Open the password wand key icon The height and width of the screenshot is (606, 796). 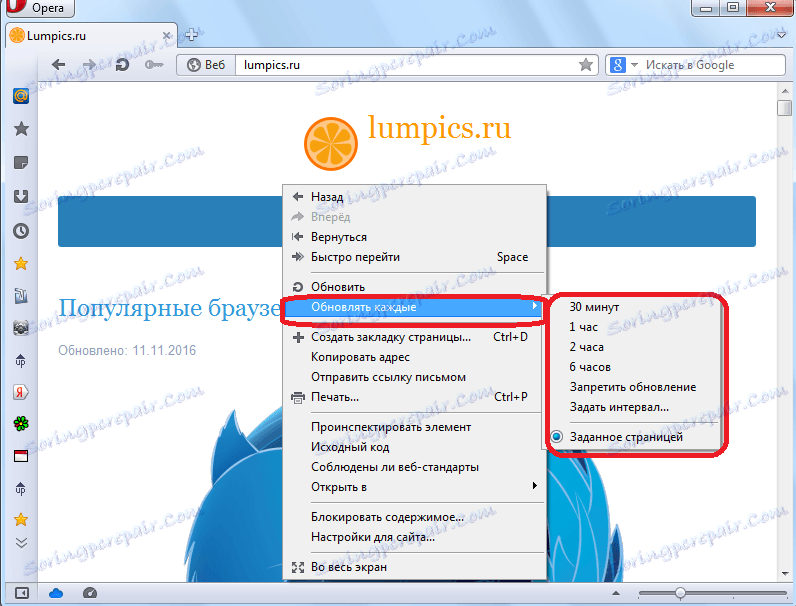click(x=154, y=65)
